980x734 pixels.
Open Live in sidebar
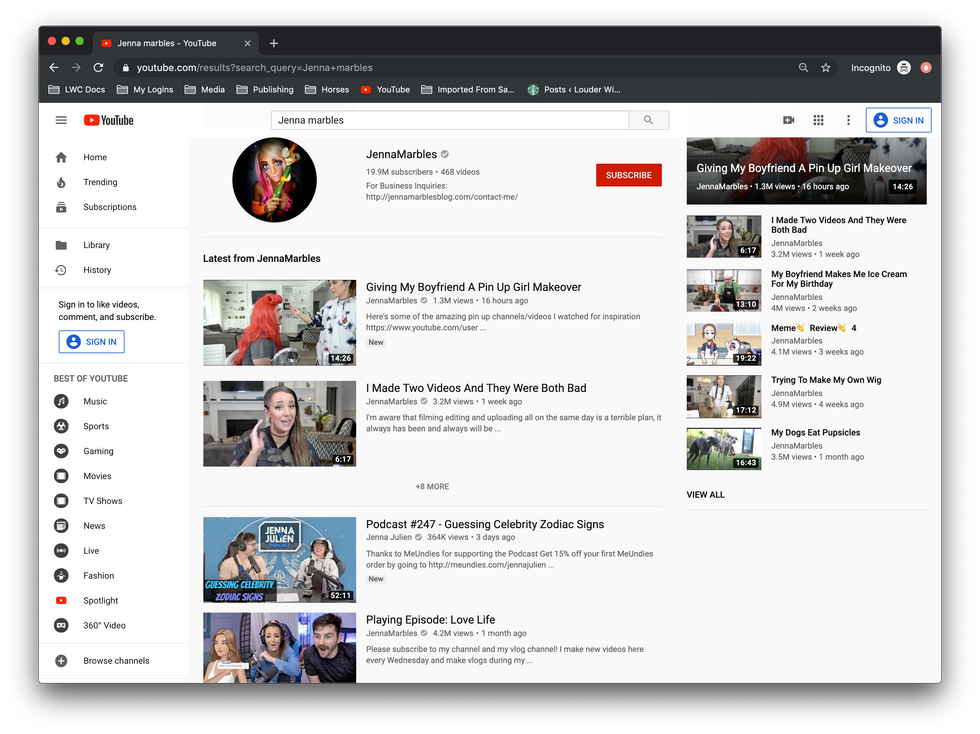point(91,551)
